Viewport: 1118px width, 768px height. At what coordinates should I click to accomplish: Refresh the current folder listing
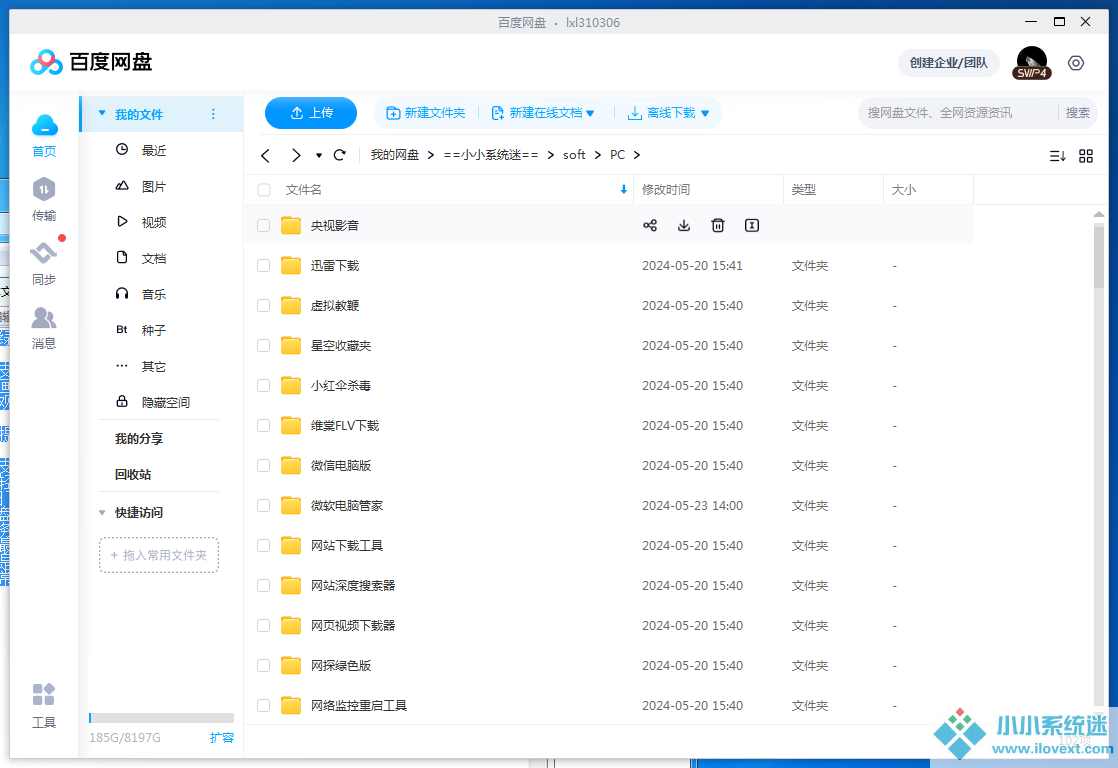(x=340, y=155)
